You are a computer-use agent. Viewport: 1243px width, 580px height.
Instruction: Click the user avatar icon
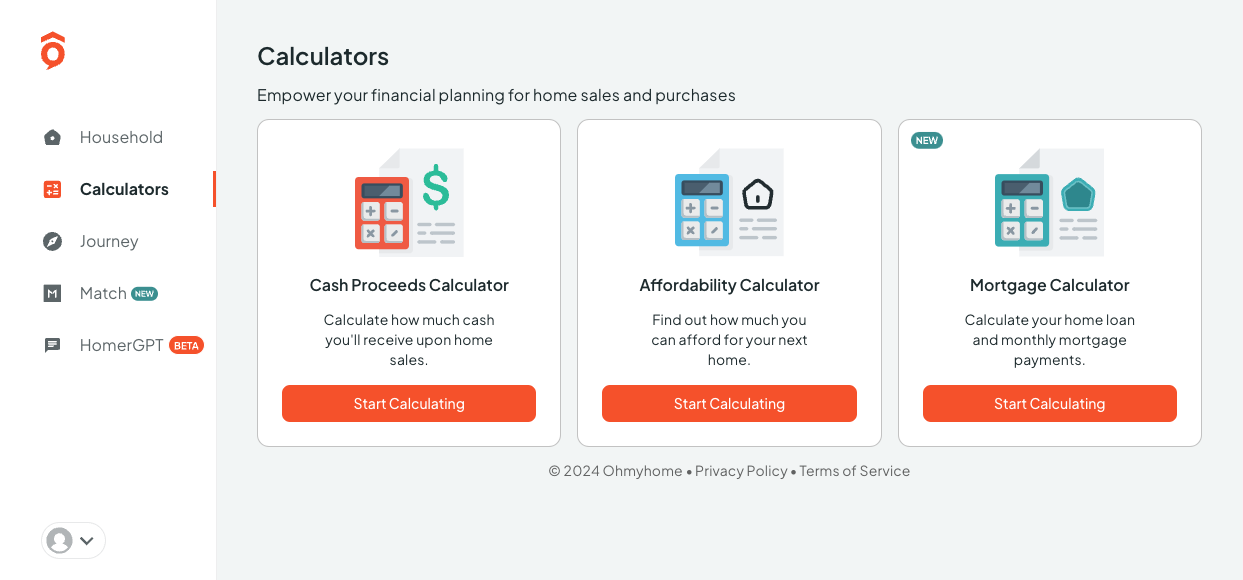[60, 540]
